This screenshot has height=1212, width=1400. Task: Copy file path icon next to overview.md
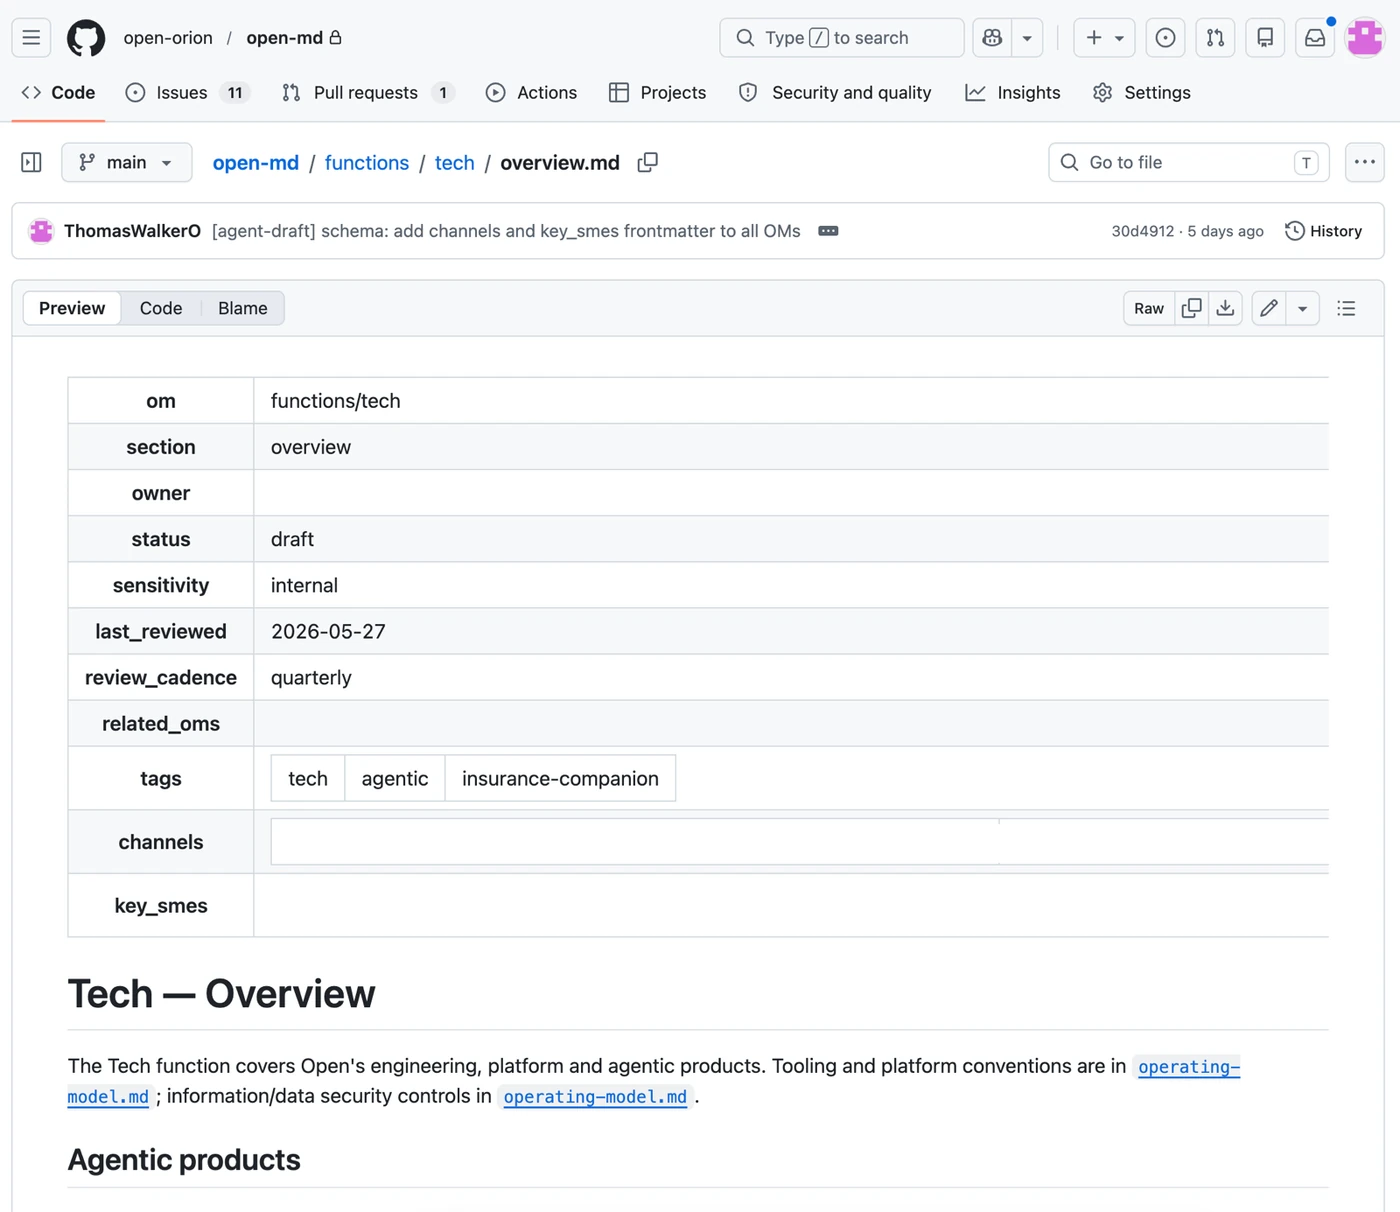(648, 162)
